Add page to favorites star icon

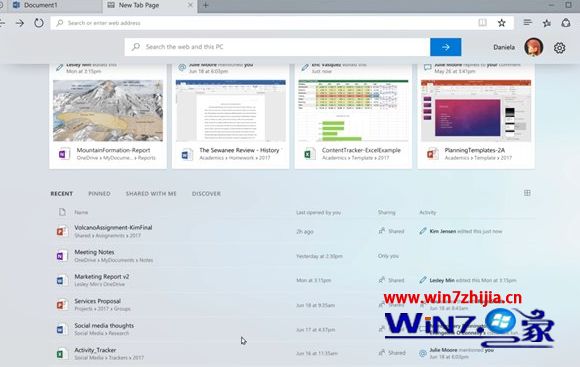502,23
